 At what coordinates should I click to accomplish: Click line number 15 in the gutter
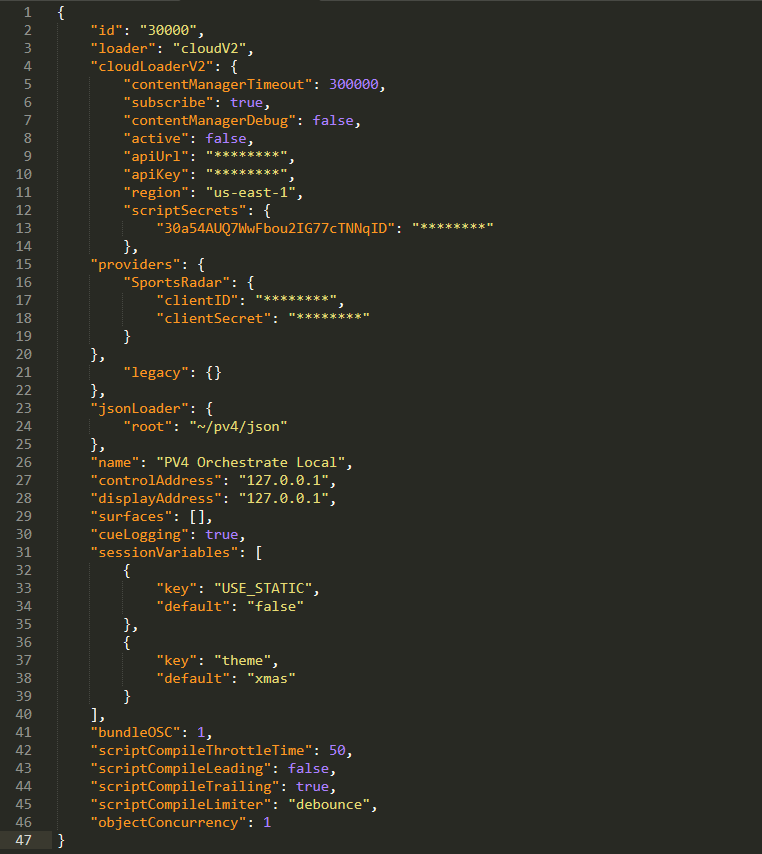point(23,264)
